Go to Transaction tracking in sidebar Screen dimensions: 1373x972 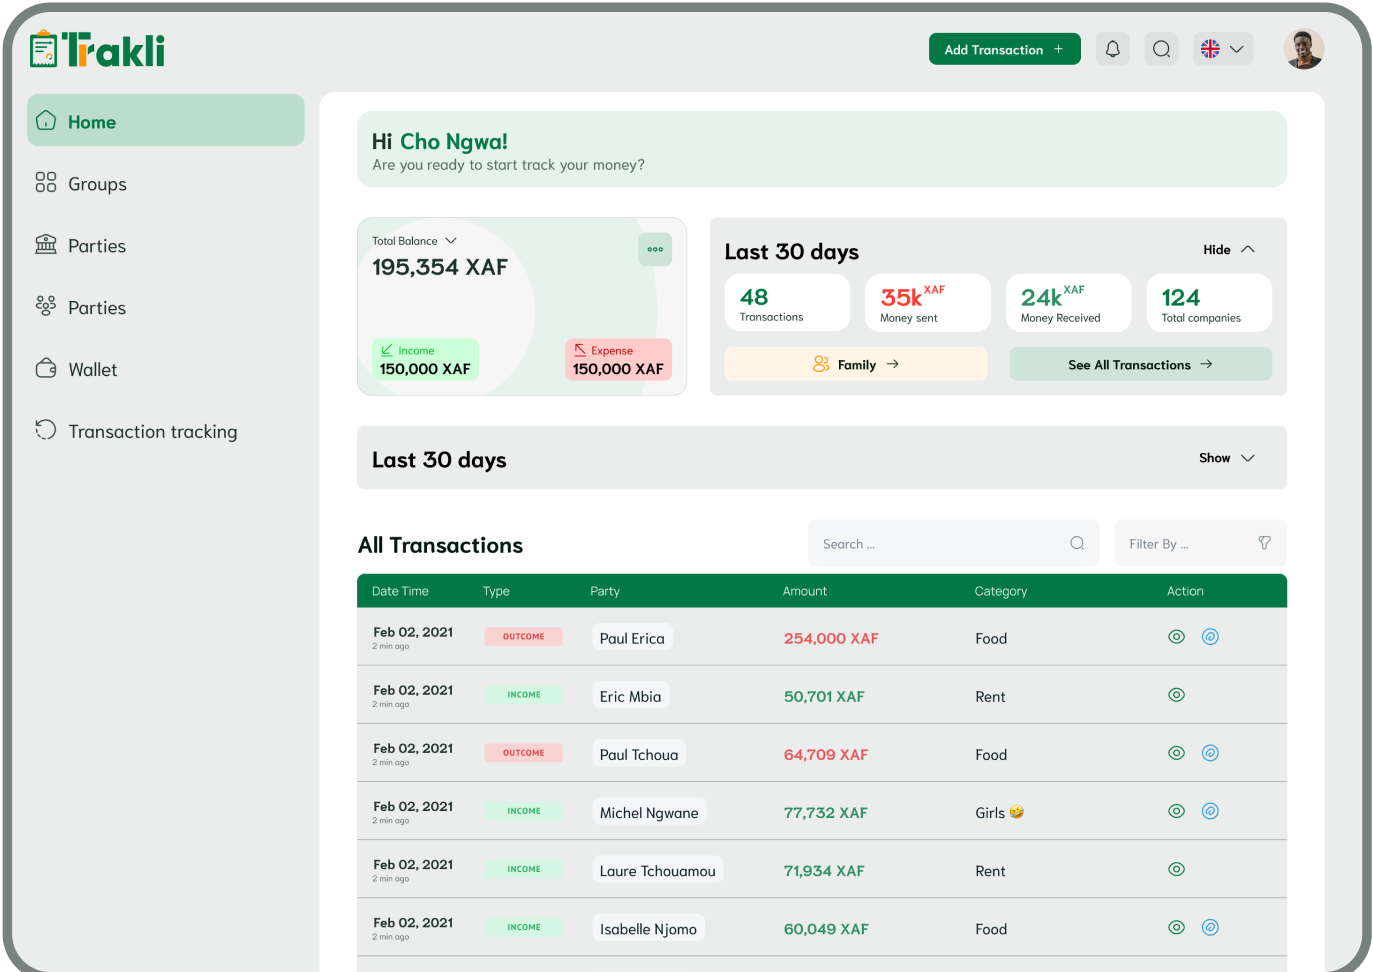pyautogui.click(x=152, y=432)
